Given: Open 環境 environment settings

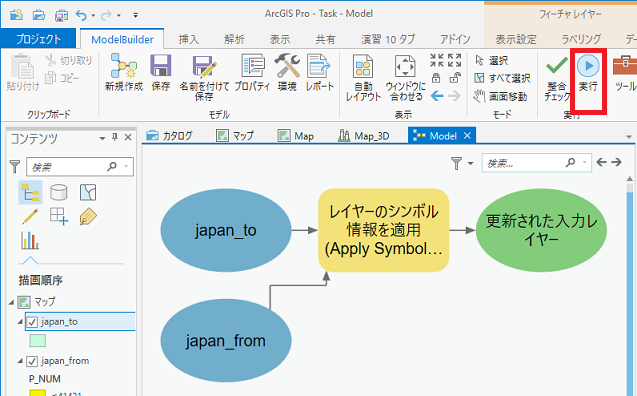Looking at the screenshot, I should 287,72.
